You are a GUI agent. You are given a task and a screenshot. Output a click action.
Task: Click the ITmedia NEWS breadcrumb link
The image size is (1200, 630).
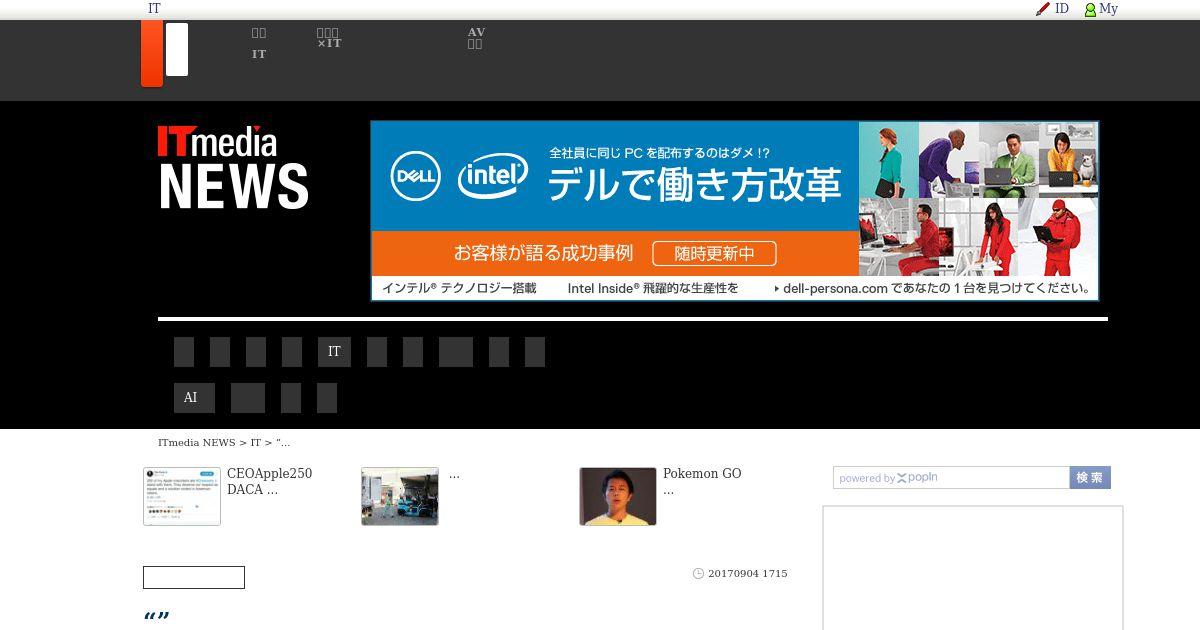(197, 442)
